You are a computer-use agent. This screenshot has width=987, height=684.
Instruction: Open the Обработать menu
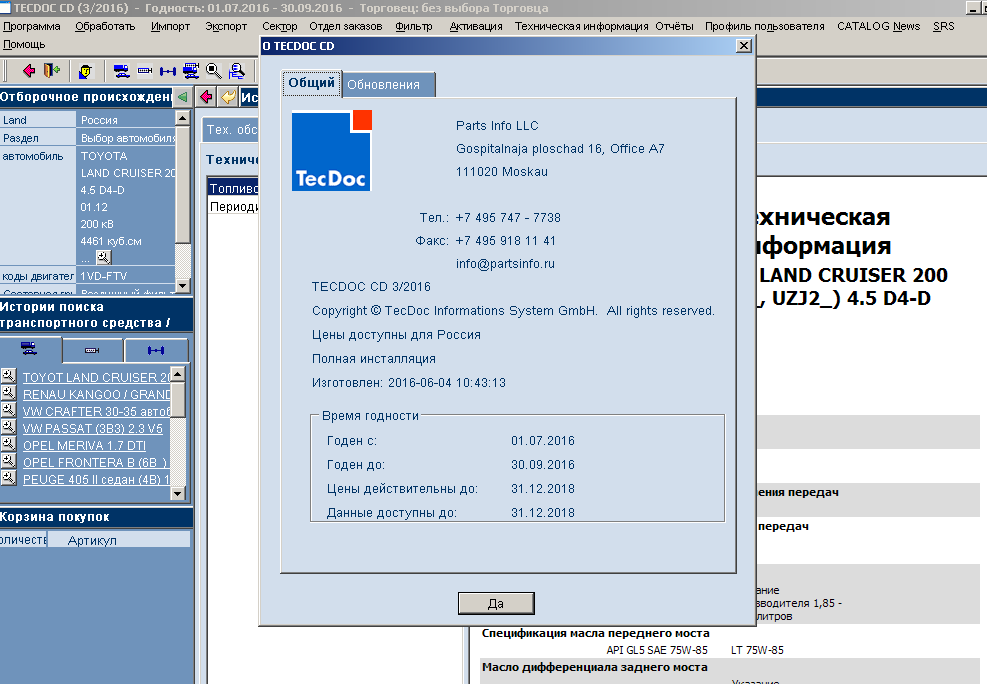click(105, 26)
